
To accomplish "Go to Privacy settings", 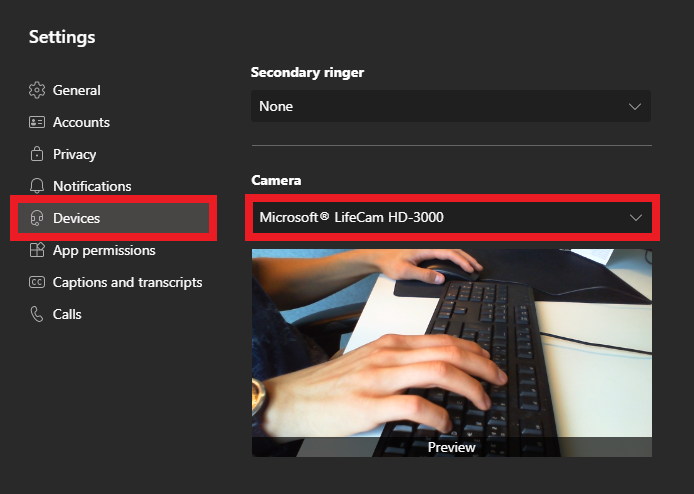I will pyautogui.click(x=113, y=154).
